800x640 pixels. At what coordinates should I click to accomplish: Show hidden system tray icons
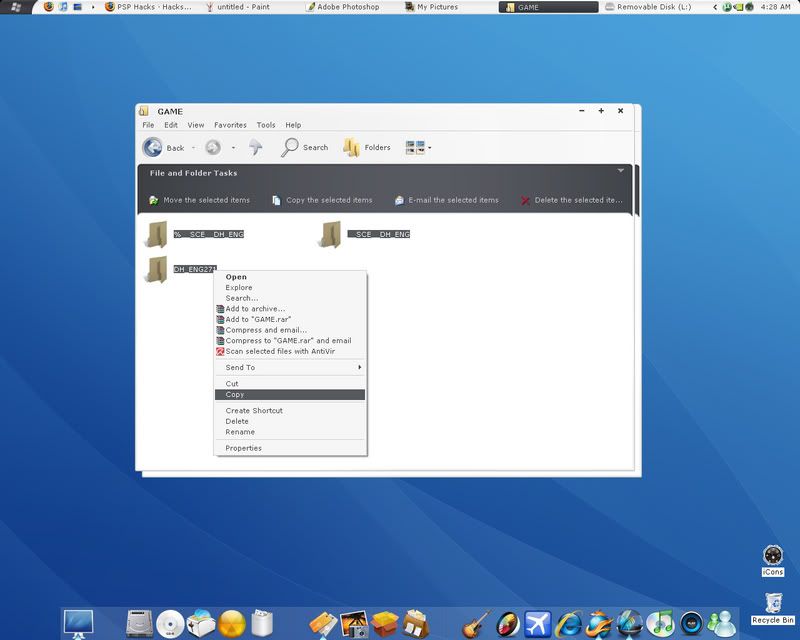point(715,7)
